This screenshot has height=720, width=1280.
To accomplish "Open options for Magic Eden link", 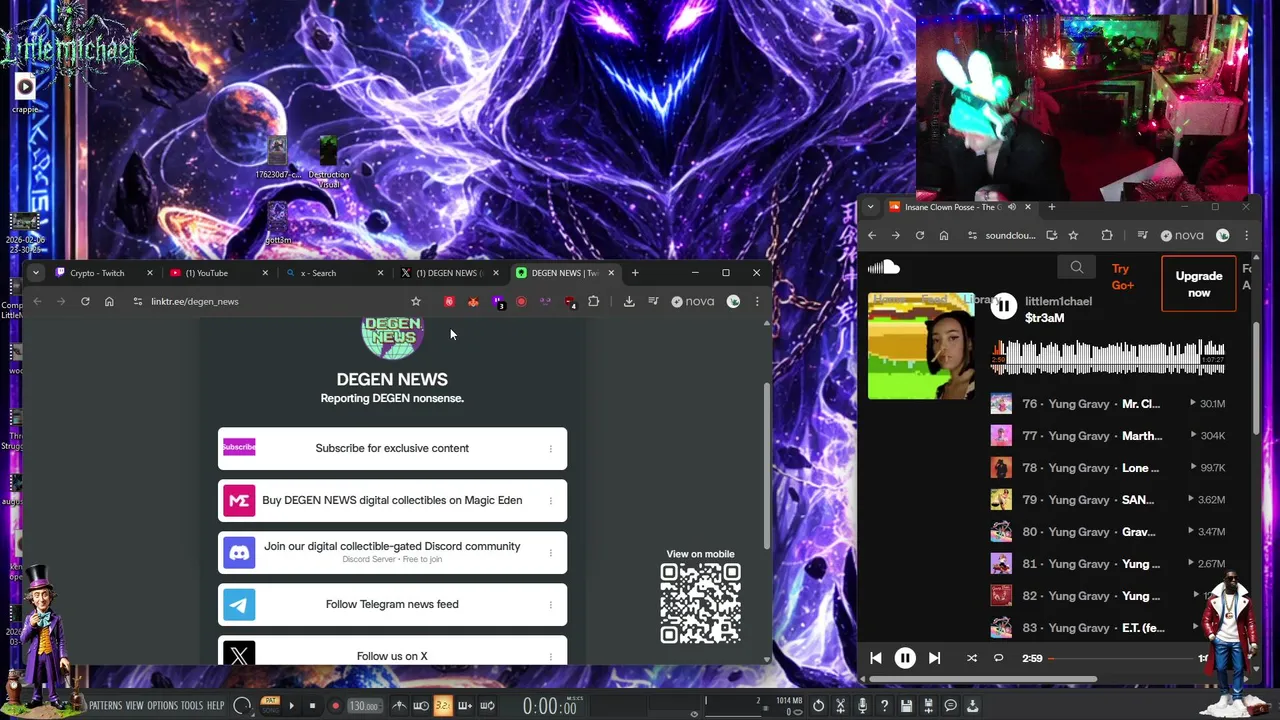I will pyautogui.click(x=550, y=501).
